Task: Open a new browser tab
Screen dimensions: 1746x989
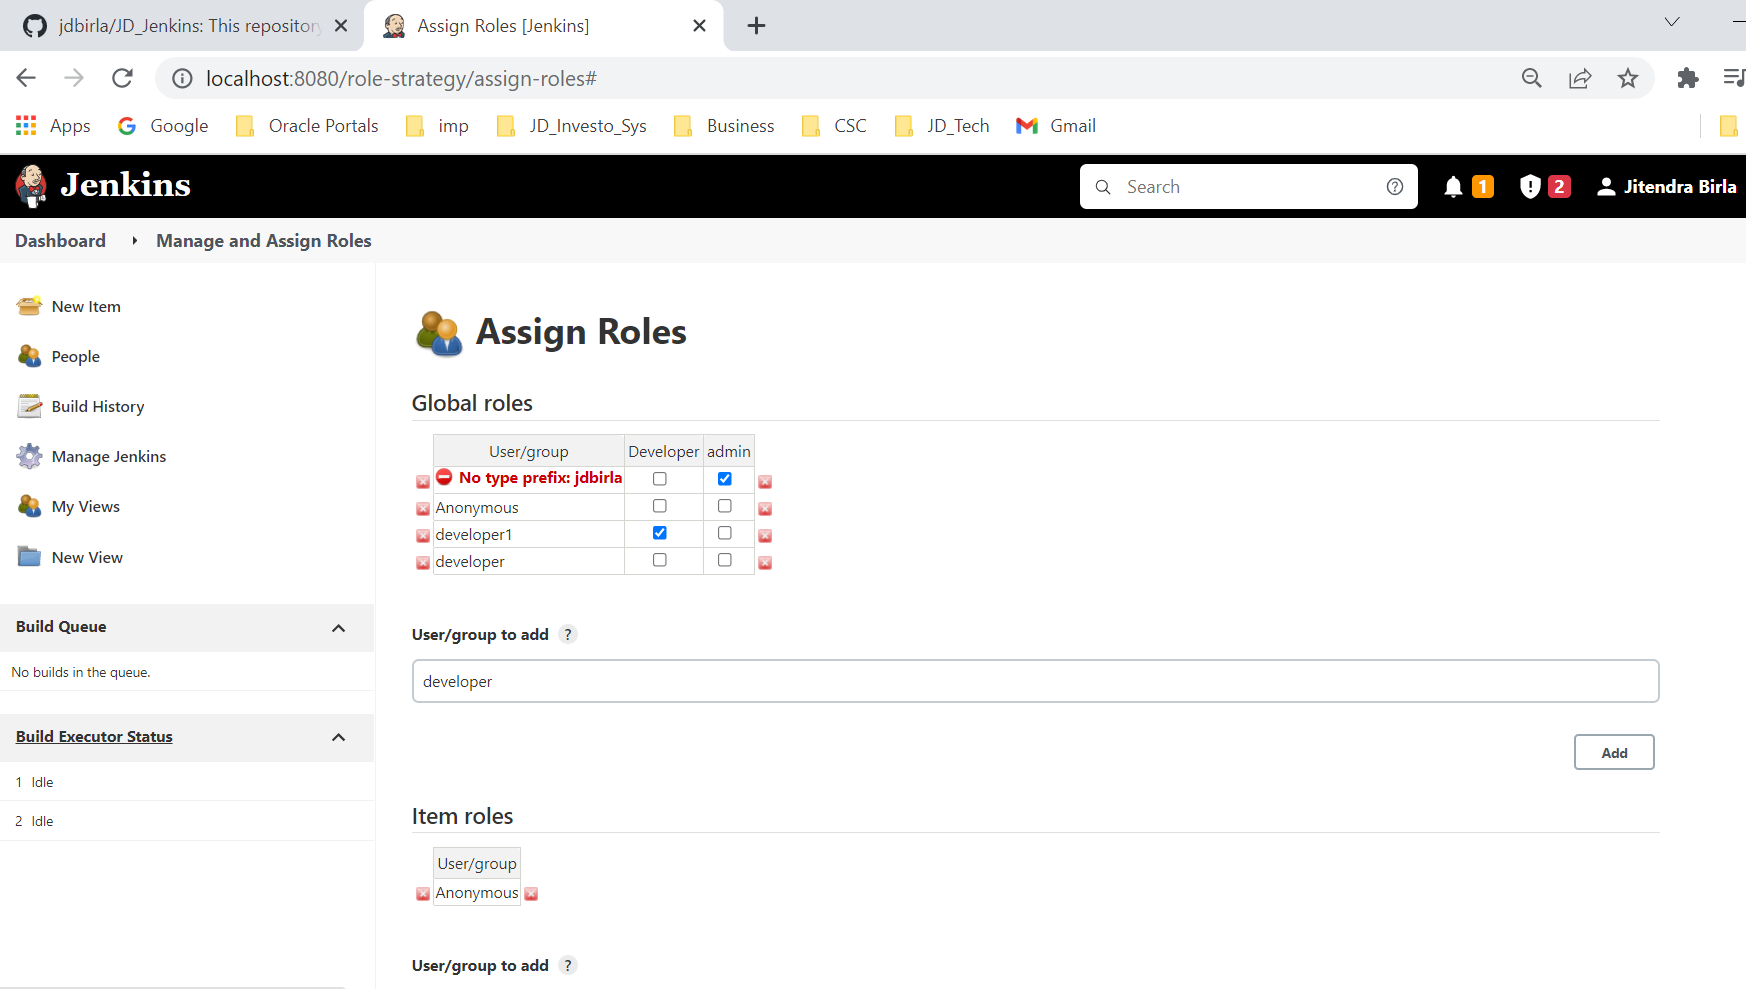Action: pos(757,26)
